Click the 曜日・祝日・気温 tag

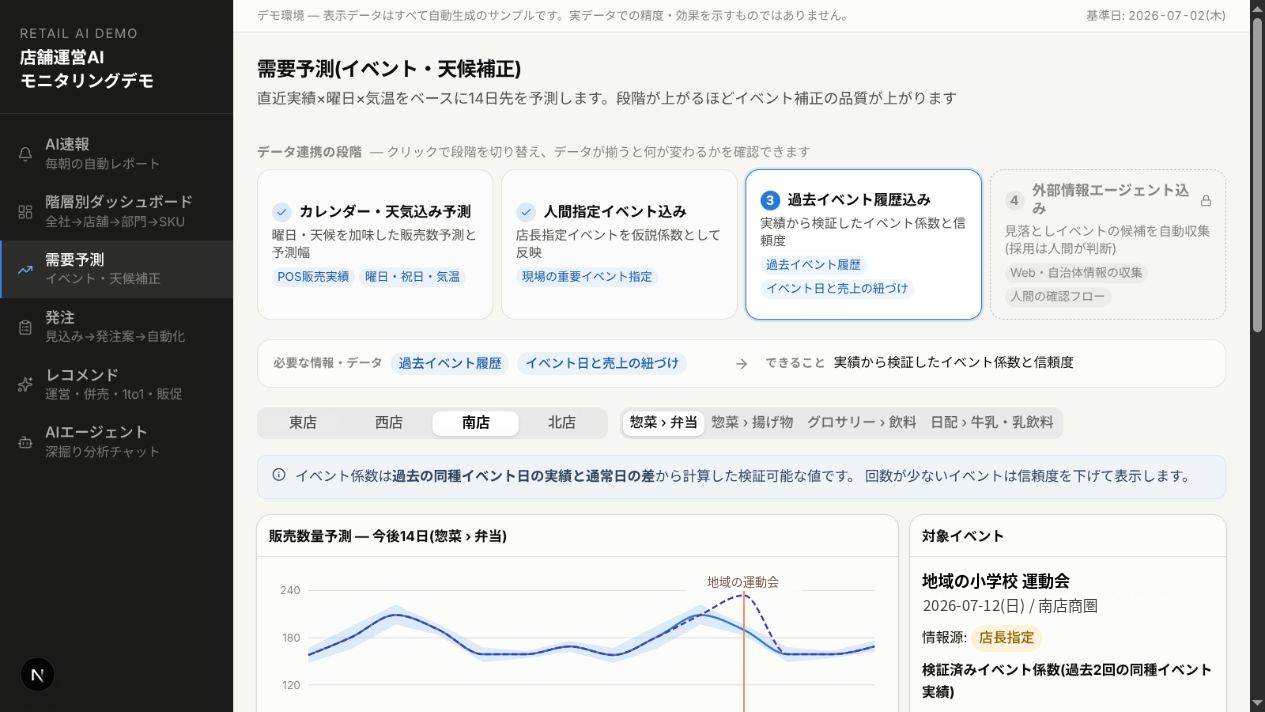pos(412,277)
